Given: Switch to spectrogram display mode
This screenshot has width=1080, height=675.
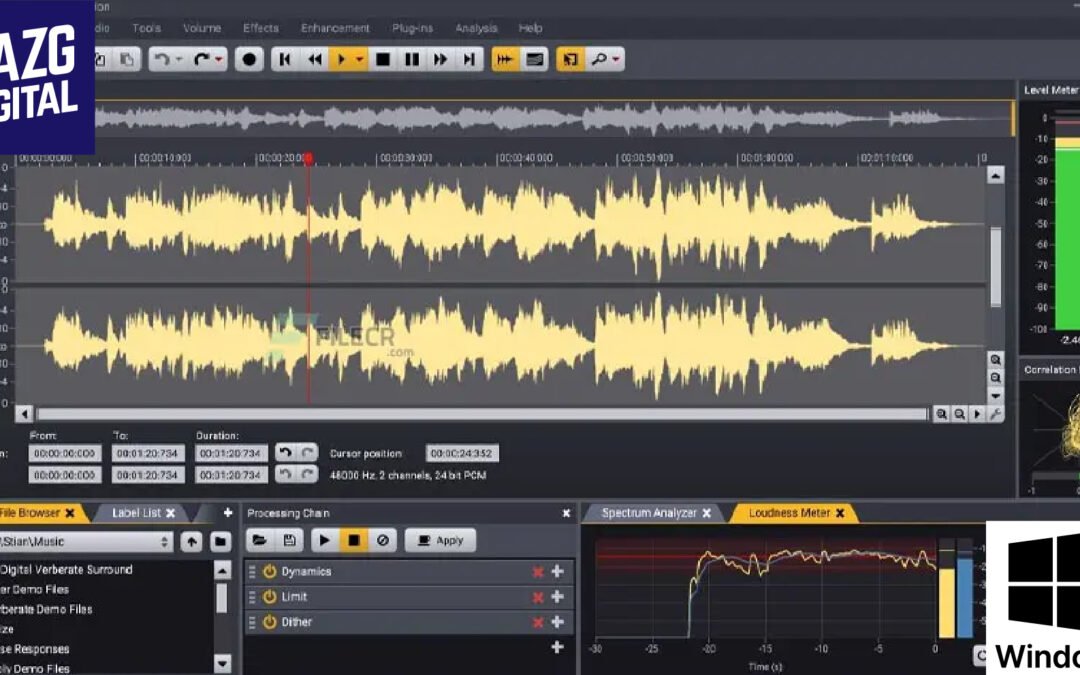Looking at the screenshot, I should coord(534,59).
